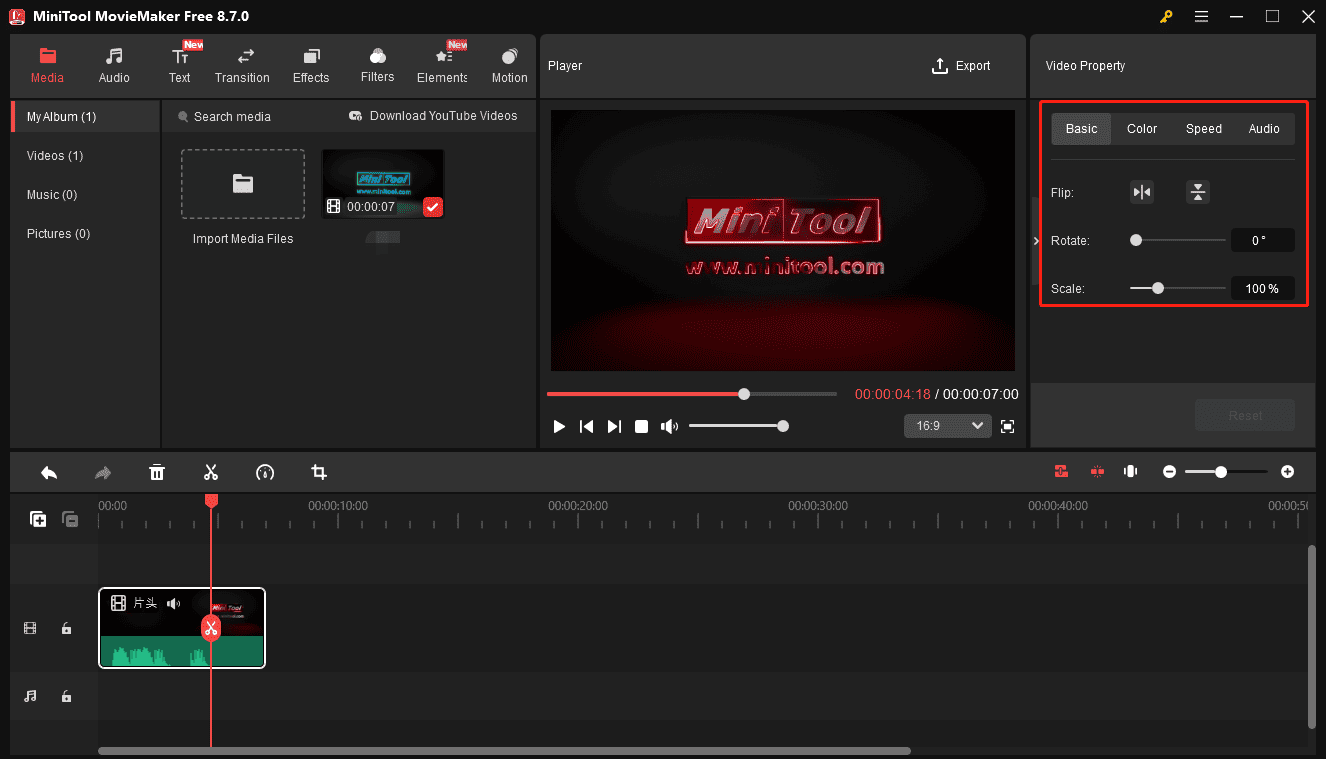The image size is (1326, 759).
Task: Remove a track from the timeline
Action: click(x=70, y=519)
